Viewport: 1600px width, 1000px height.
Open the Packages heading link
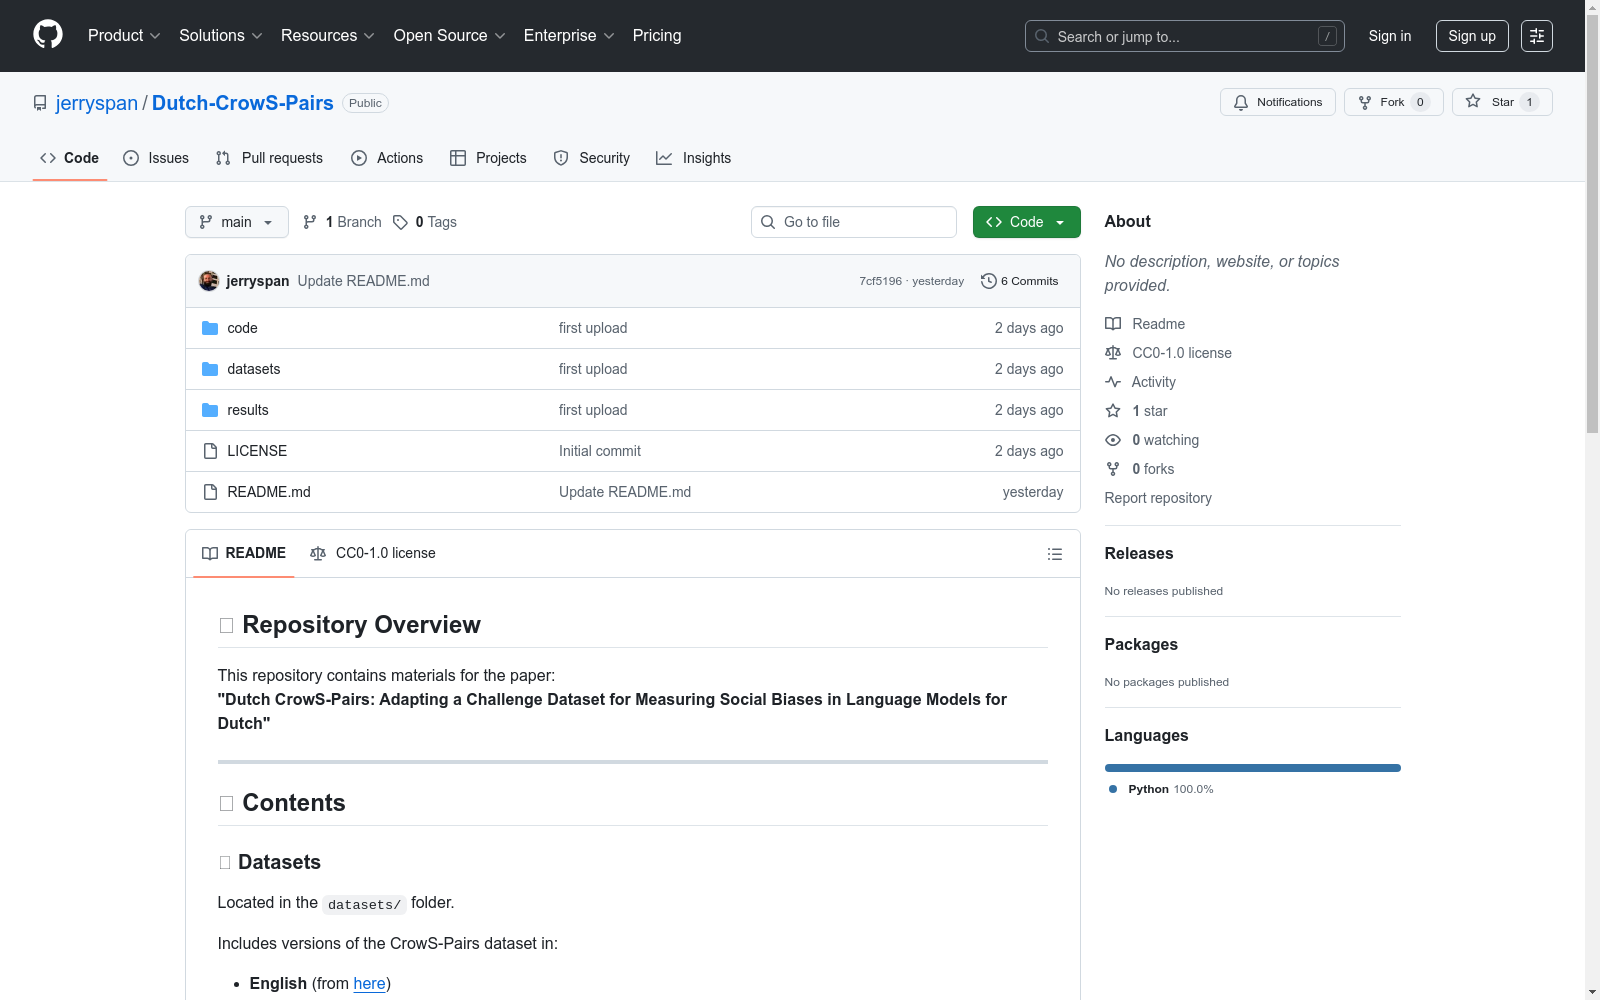click(1141, 644)
